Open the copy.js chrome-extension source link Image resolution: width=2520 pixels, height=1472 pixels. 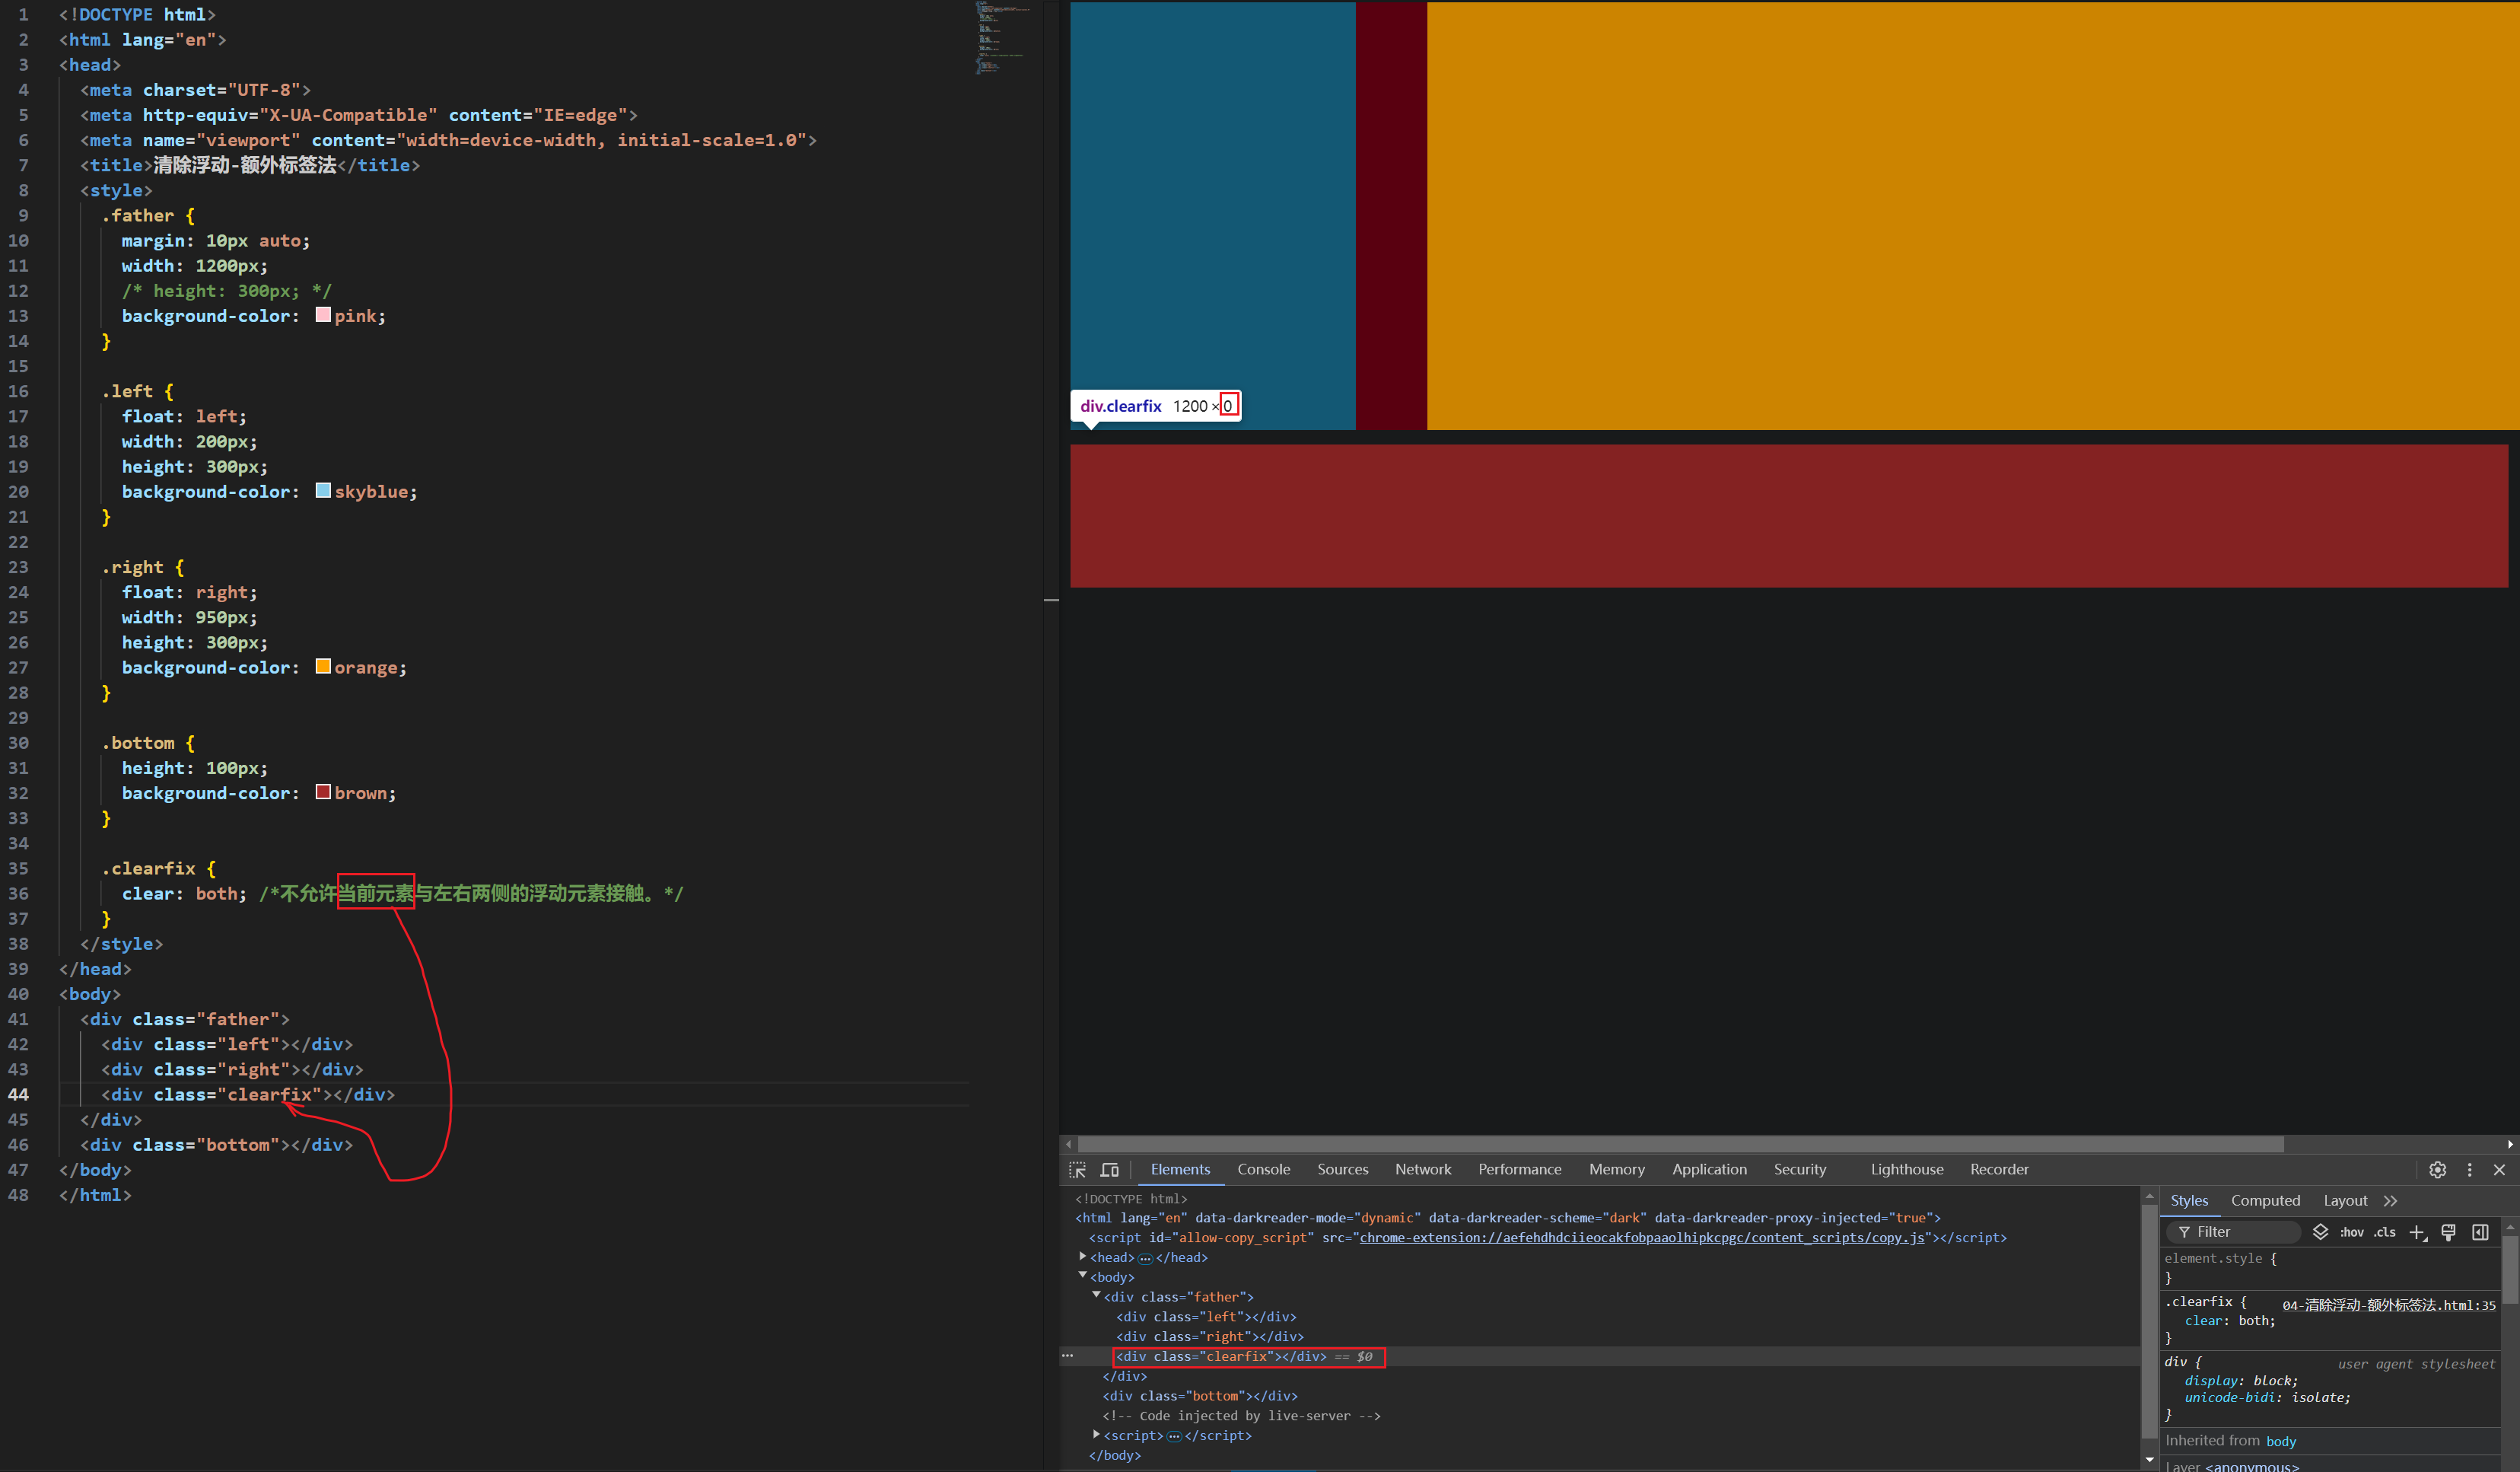tap(1642, 1238)
